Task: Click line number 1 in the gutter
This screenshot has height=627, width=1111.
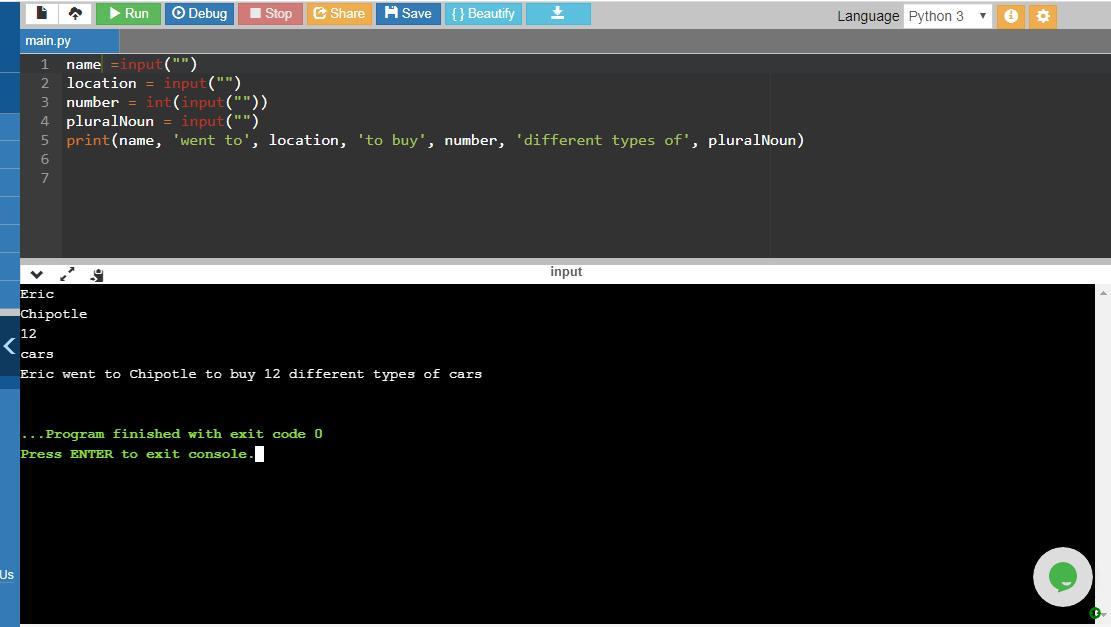Action: 45,64
